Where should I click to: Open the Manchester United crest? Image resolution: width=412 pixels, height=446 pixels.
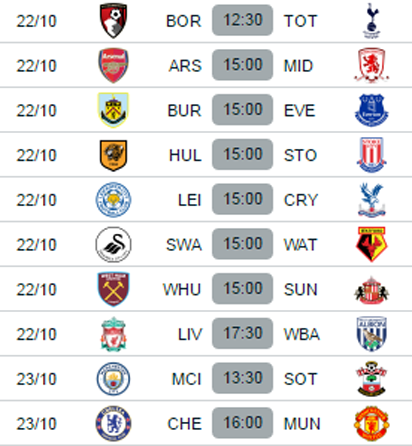(x=372, y=423)
